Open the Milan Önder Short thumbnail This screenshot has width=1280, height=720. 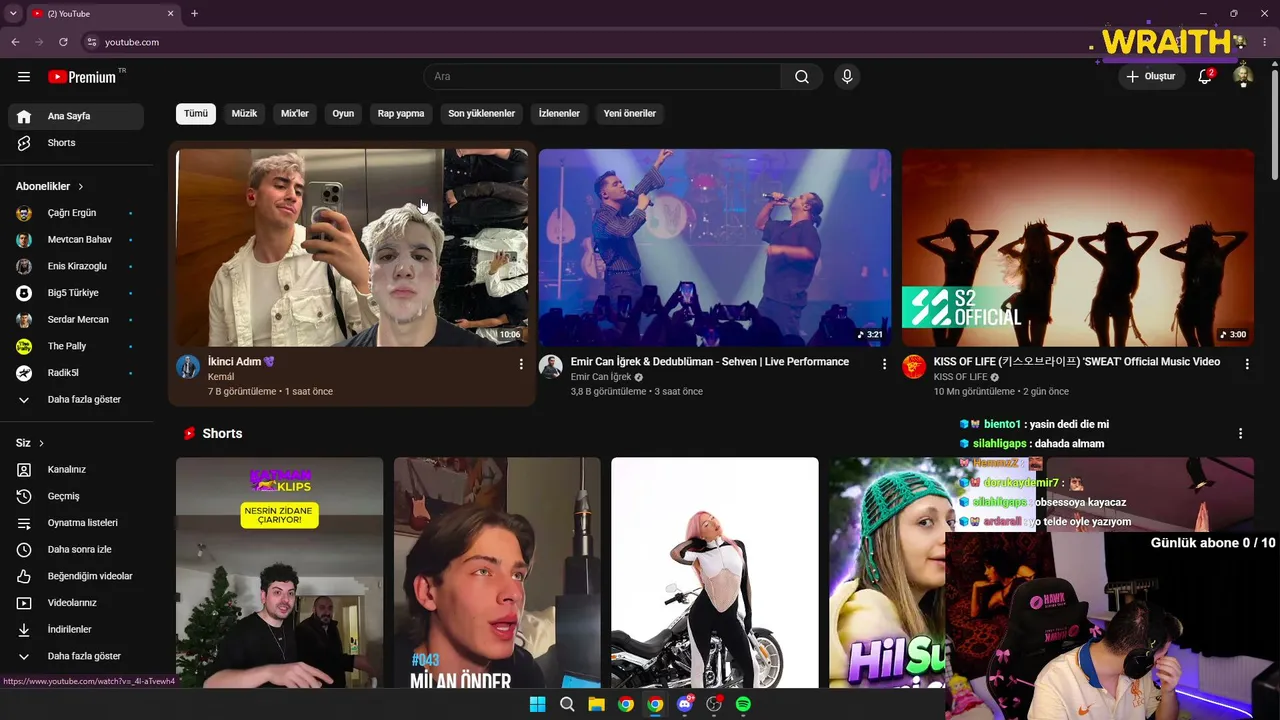click(x=497, y=572)
